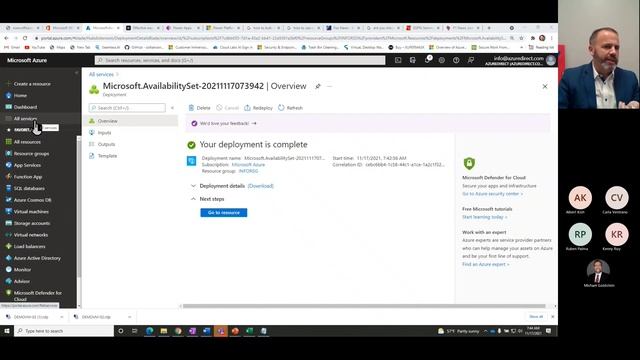Viewport: 640px width, 360px height.
Task: Click Create a resource in sidebar
Action: point(32,84)
